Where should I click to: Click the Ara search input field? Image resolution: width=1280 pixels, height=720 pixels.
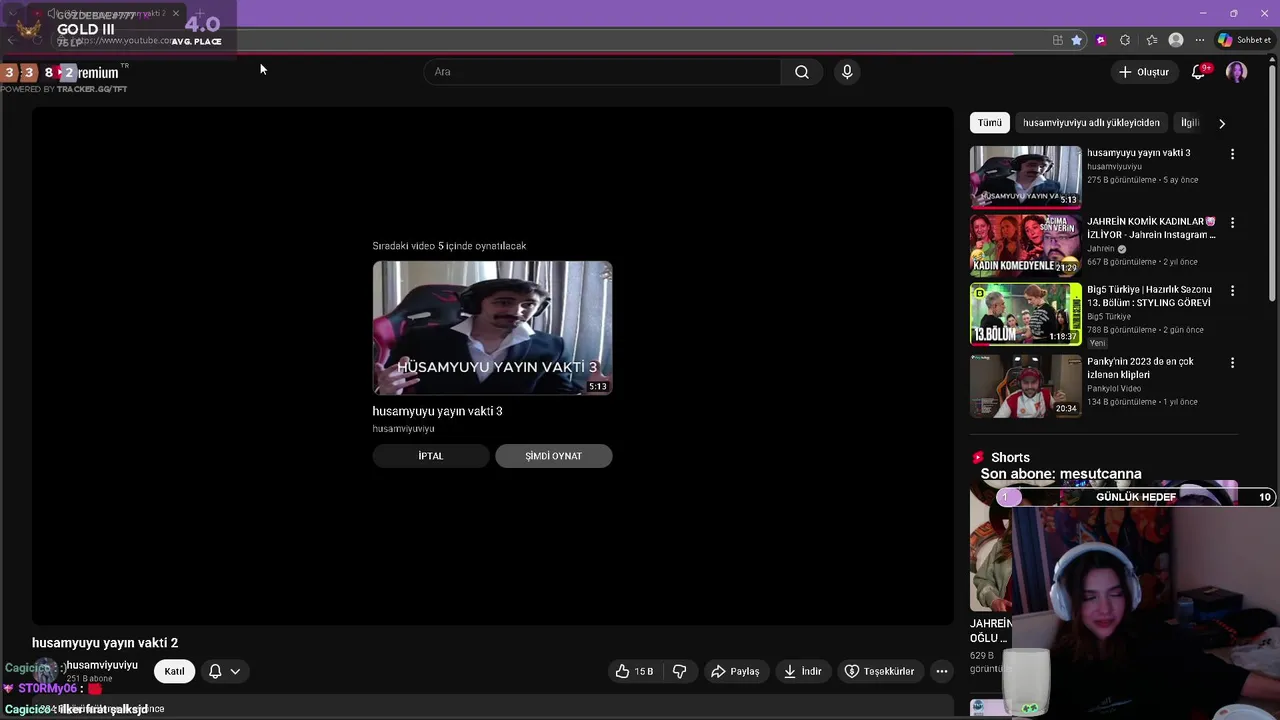tap(603, 72)
